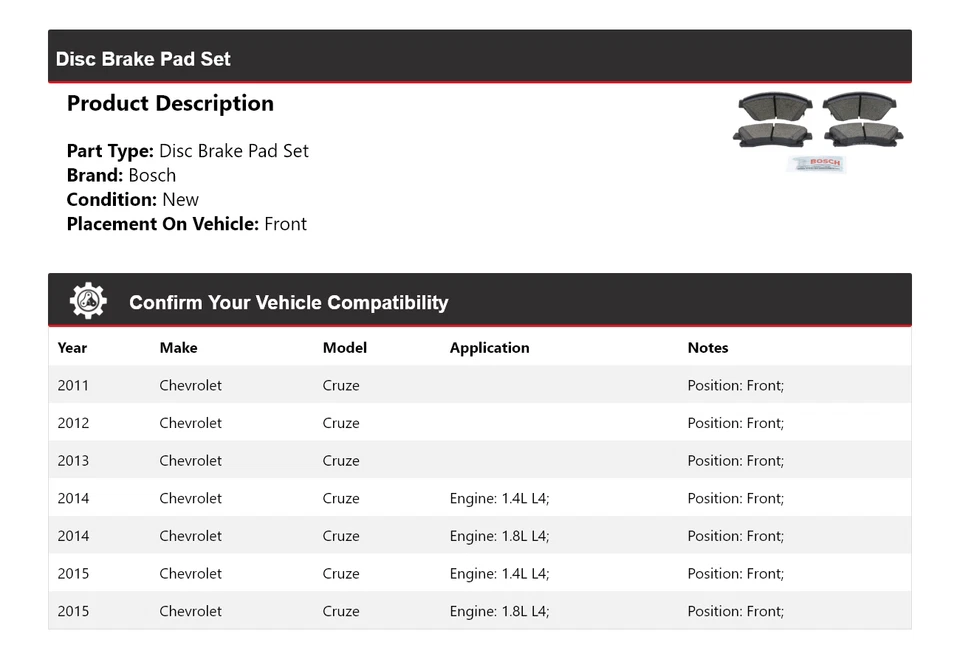Screen dimensions: 960x659
Task: Click the Disc Brake Pad Set header
Action: pyautogui.click(x=143, y=59)
